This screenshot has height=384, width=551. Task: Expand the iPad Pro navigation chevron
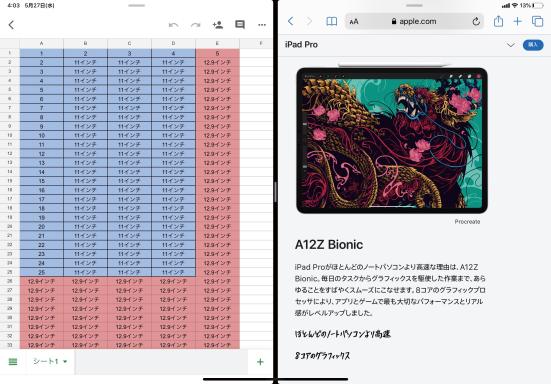pos(511,45)
